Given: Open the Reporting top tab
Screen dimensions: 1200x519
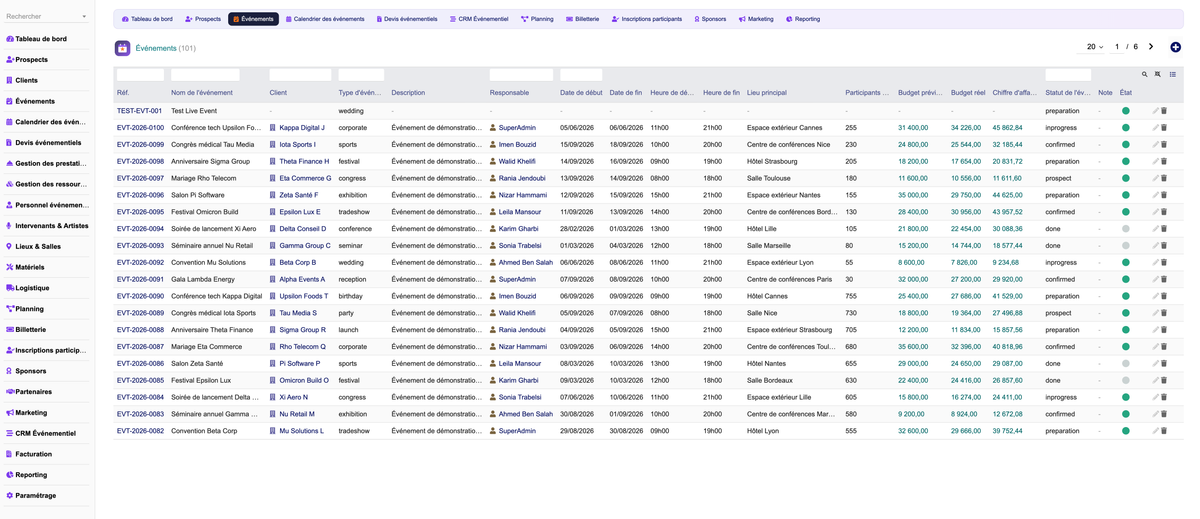Looking at the screenshot, I should point(803,19).
